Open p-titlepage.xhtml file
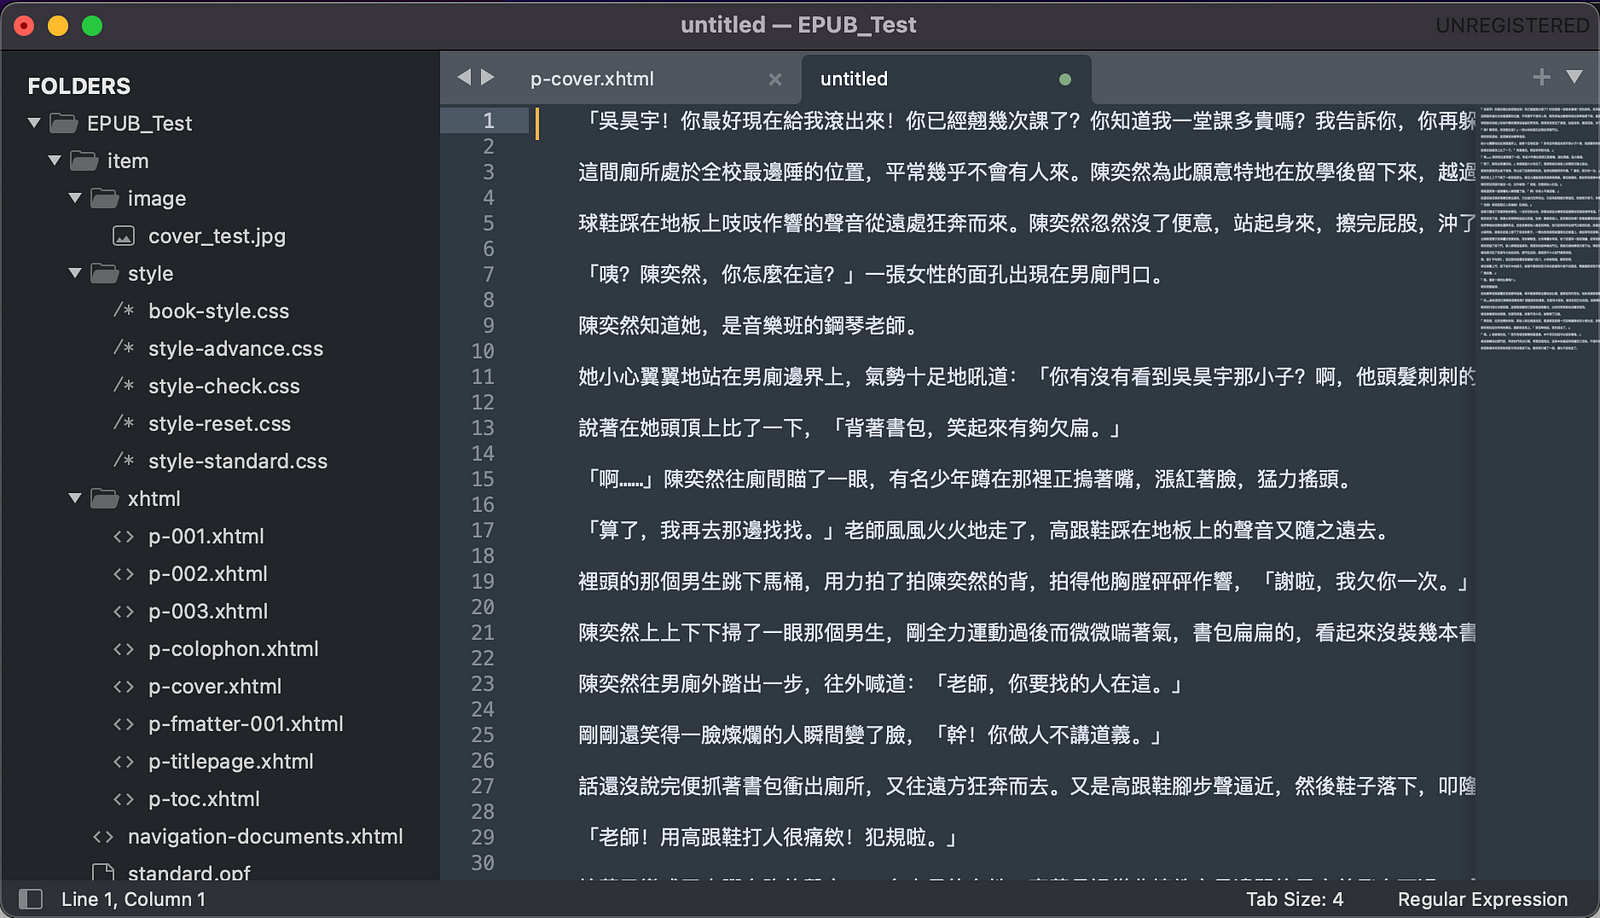The height and width of the screenshot is (918, 1600). pyautogui.click(x=231, y=761)
